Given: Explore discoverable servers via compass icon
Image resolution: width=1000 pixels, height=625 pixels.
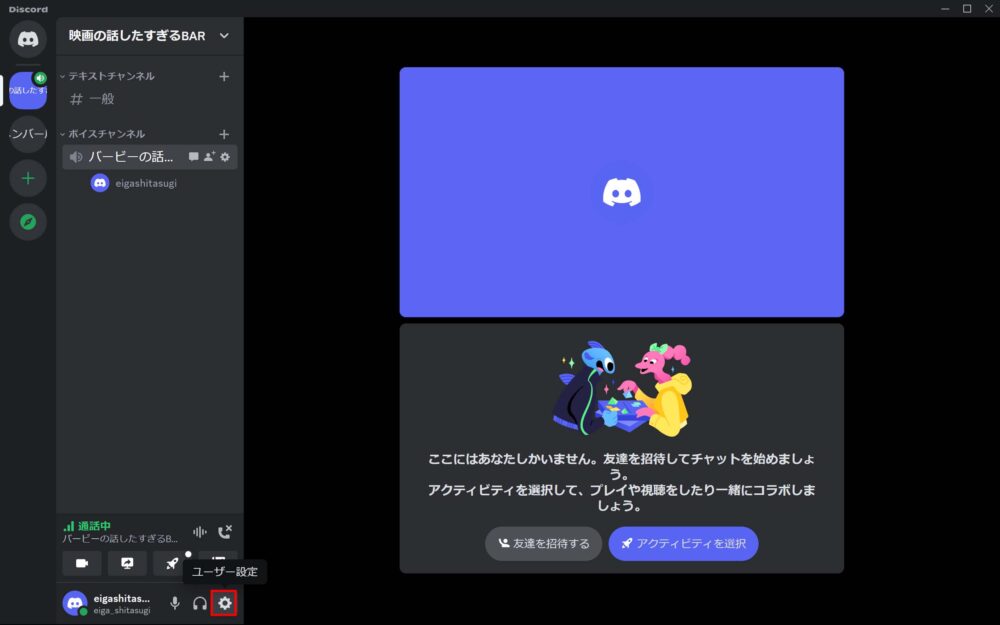Looking at the screenshot, I should click(x=28, y=222).
